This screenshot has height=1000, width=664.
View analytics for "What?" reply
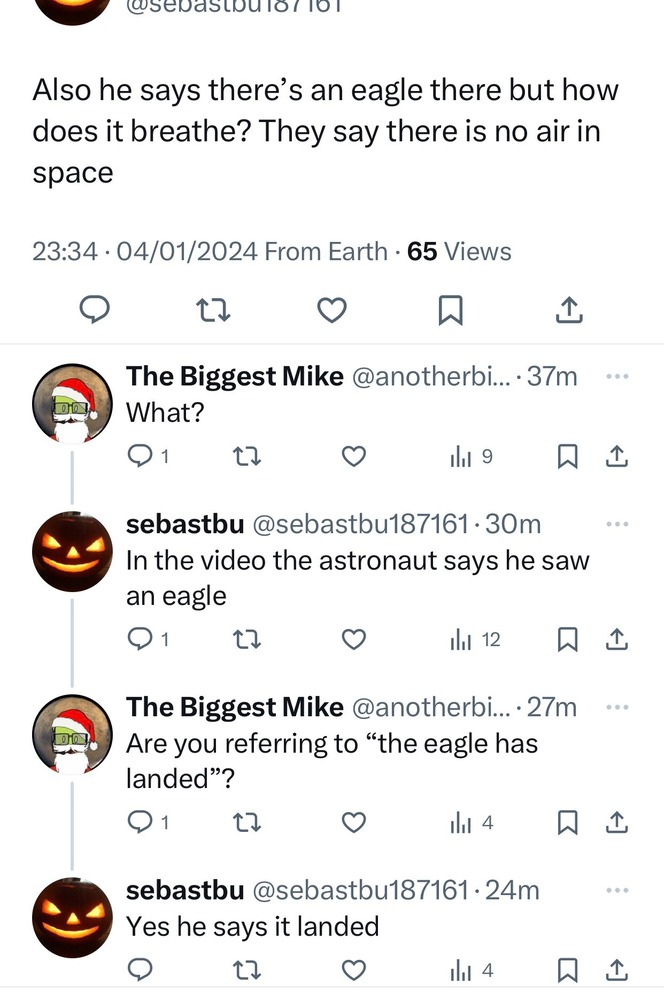471,457
